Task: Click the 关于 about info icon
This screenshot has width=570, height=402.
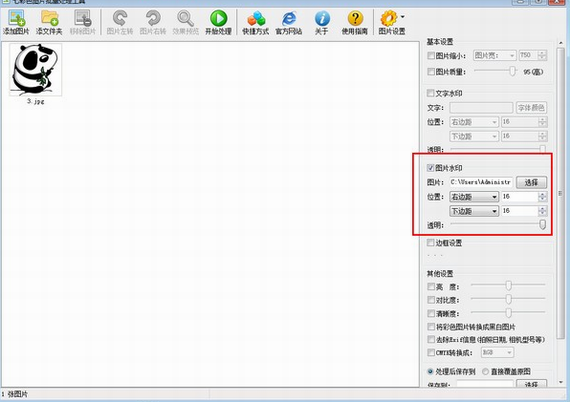Action: pyautogui.click(x=322, y=19)
